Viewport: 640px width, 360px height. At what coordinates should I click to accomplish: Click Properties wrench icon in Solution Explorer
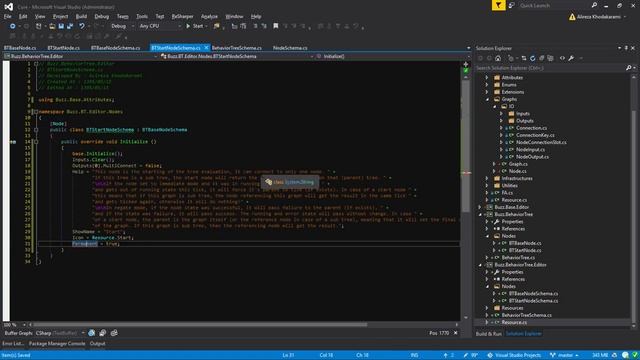click(x=571, y=58)
